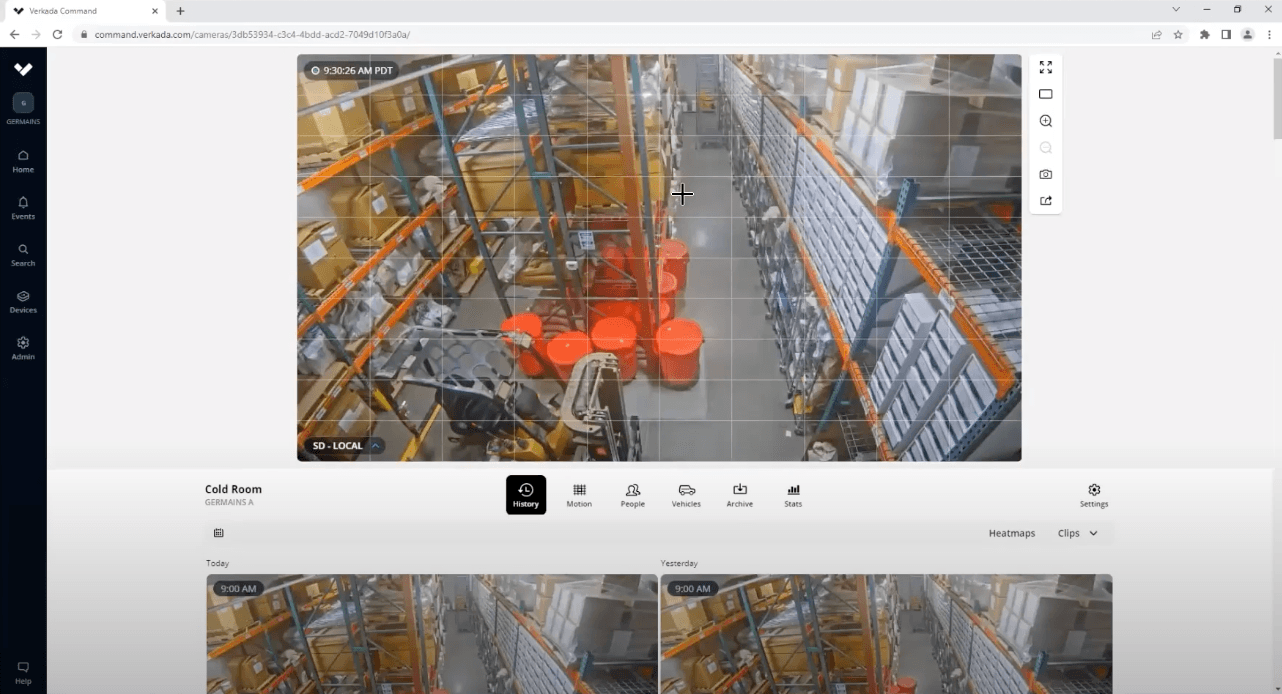The image size is (1282, 694).
Task: Open the Clips dropdown
Action: 1078,533
